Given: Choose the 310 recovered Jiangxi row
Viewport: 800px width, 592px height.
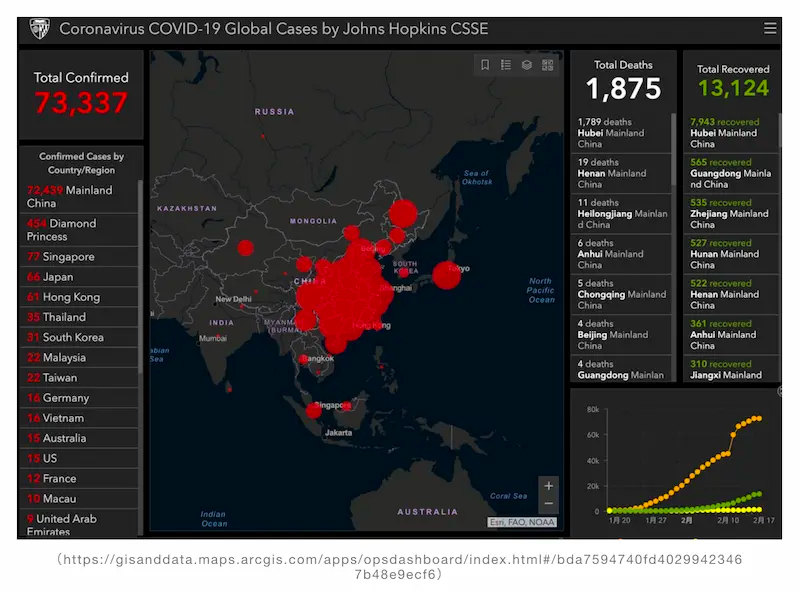Looking at the screenshot, I should (x=731, y=369).
